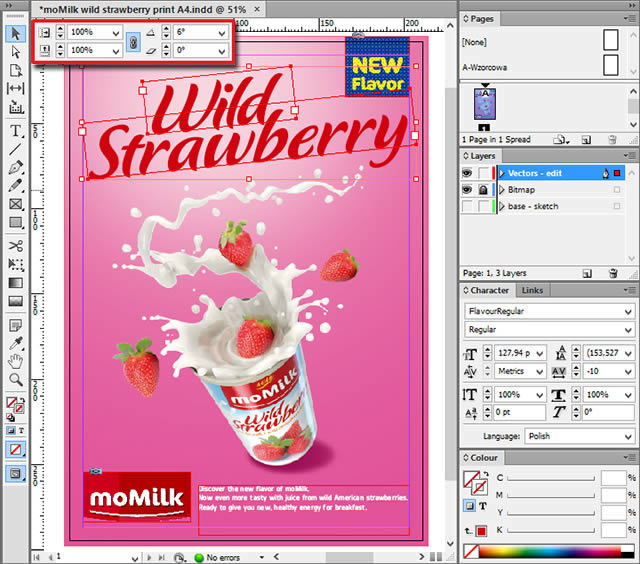
Task: Select the Selection tool arrow
Action: click(16, 33)
